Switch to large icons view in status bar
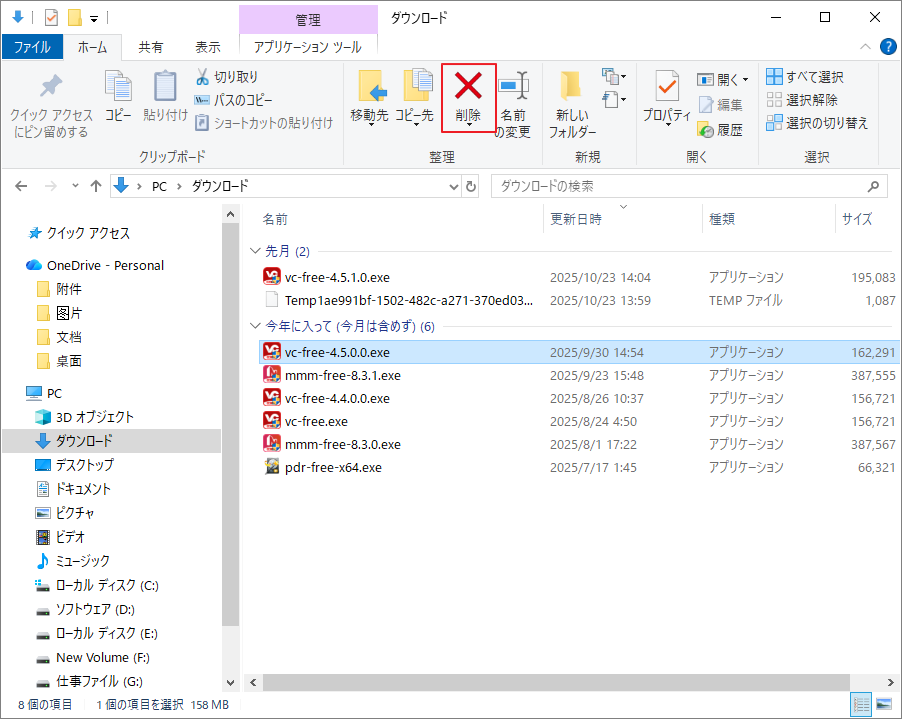This screenshot has height=719, width=902. 884,704
